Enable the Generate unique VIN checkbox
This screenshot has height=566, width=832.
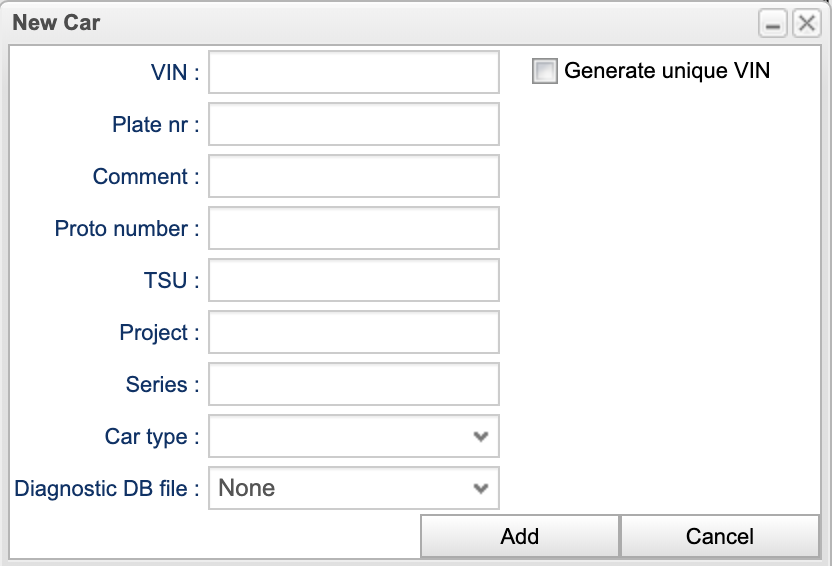tap(545, 72)
